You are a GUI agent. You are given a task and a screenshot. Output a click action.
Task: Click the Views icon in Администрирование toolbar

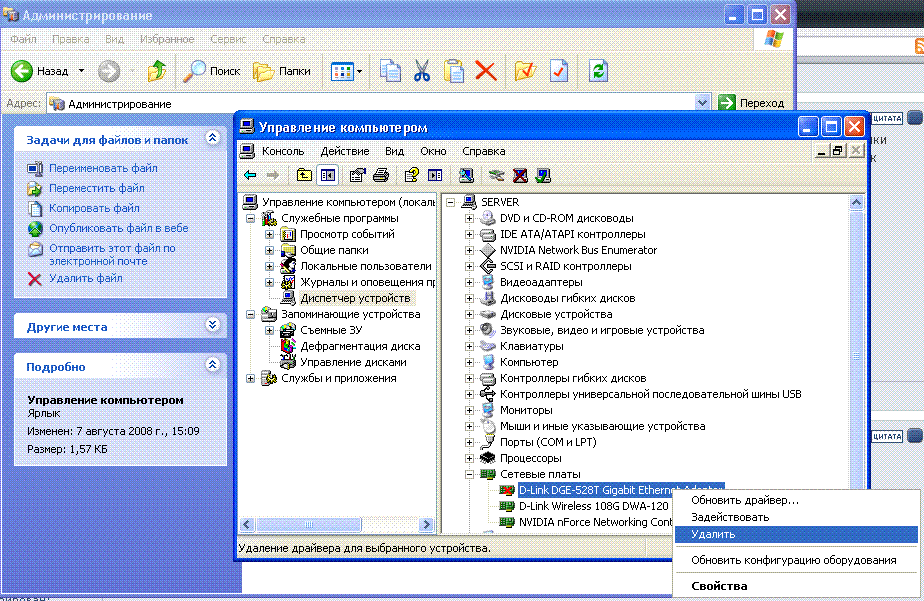pyautogui.click(x=342, y=72)
